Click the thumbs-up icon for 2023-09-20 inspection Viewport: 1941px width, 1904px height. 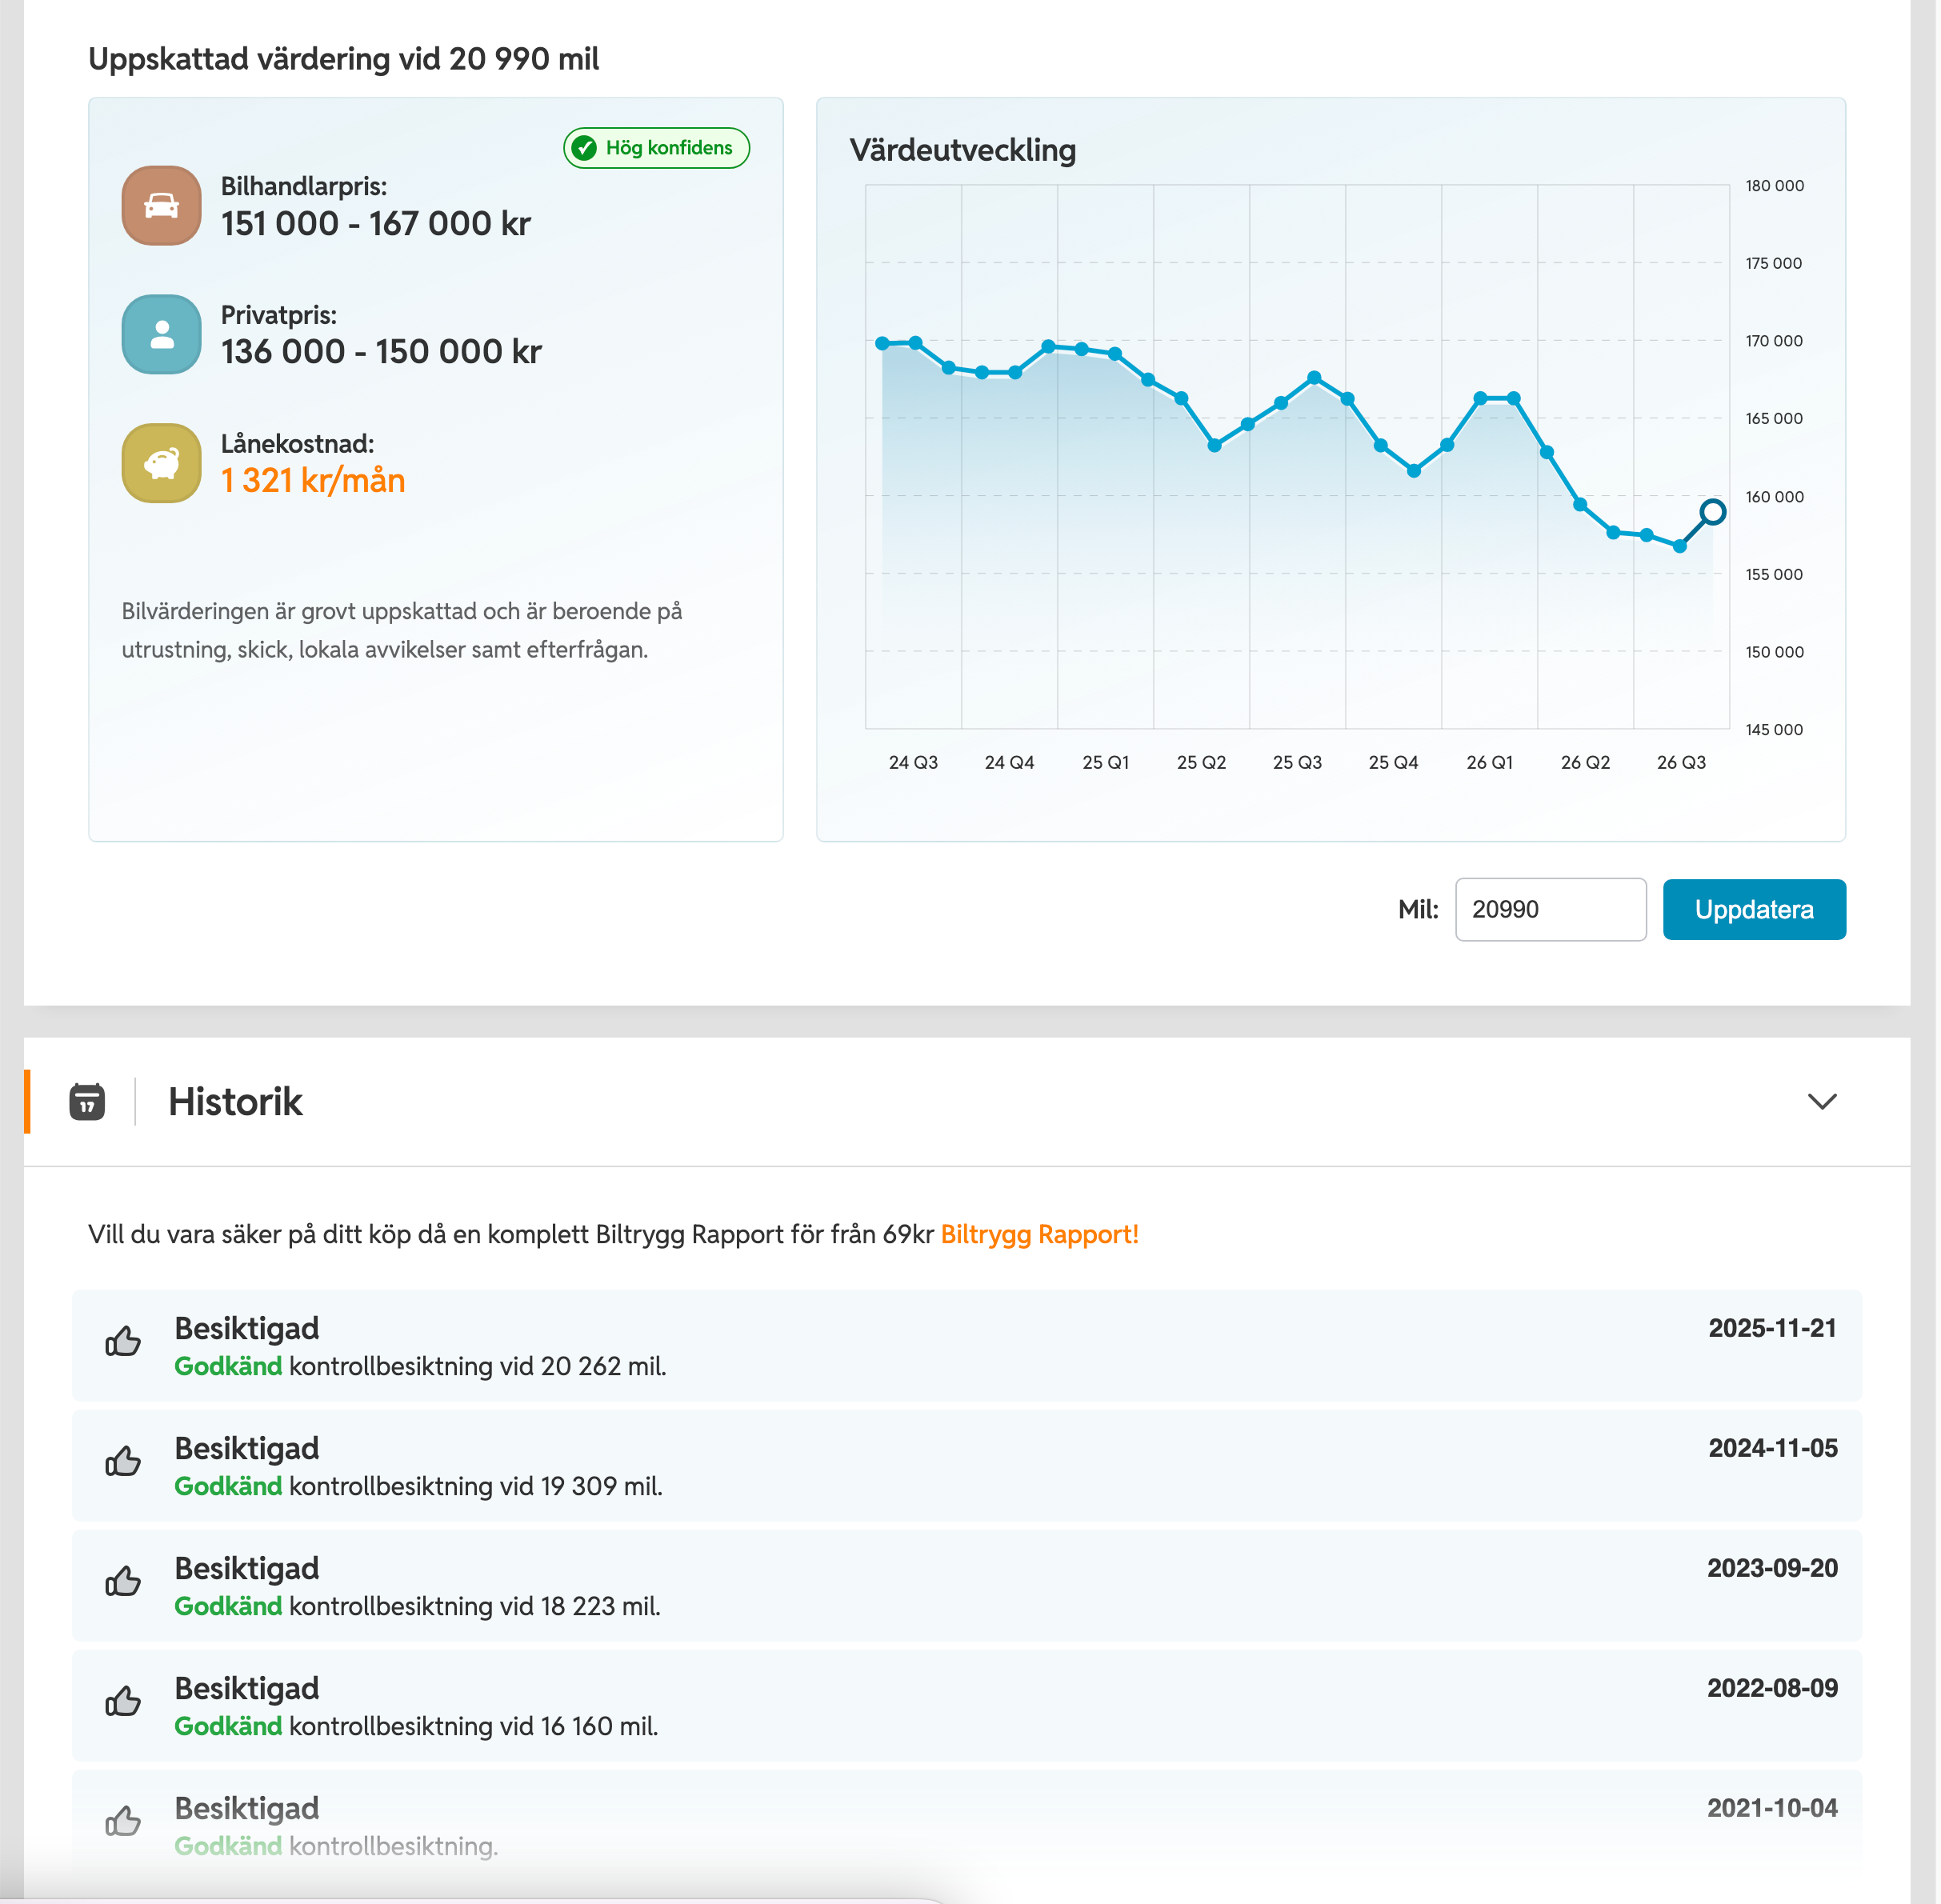[x=123, y=1581]
